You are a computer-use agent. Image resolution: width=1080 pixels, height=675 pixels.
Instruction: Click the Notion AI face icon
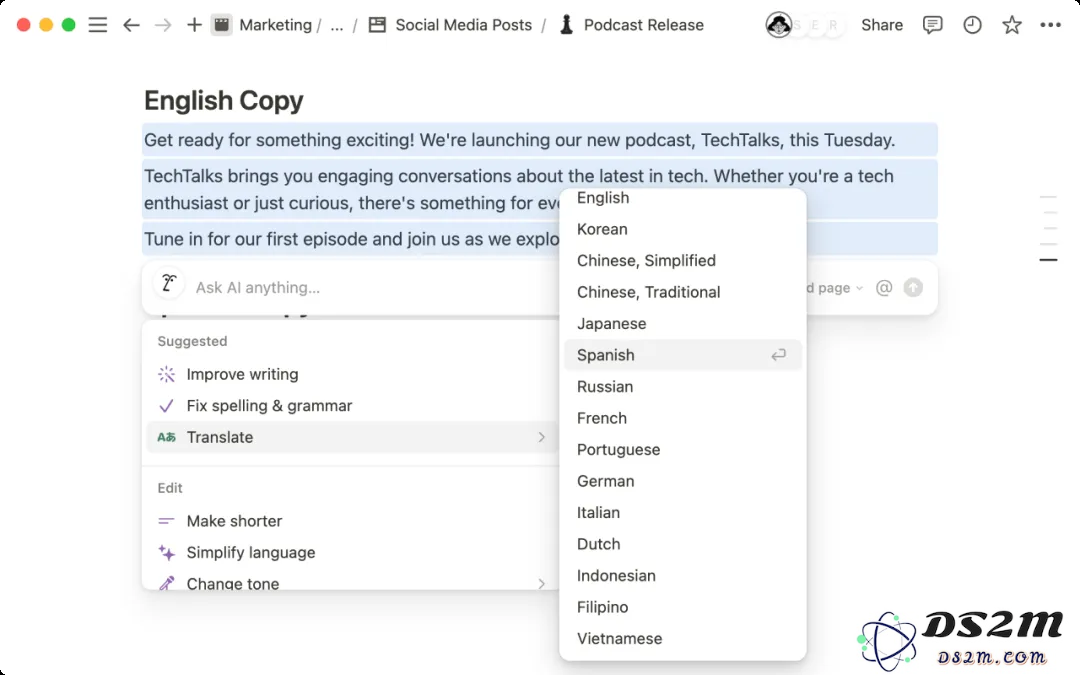tap(169, 283)
